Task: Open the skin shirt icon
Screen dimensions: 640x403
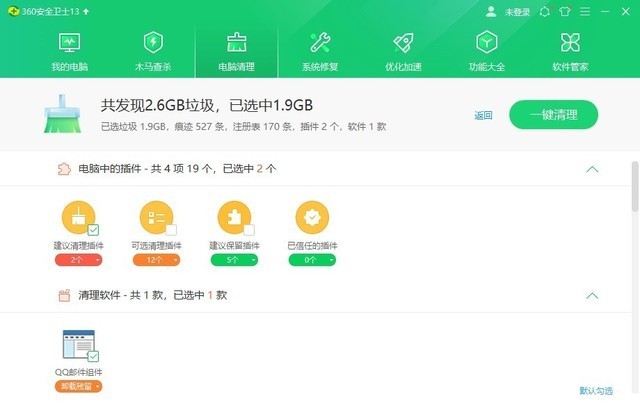Action: click(x=565, y=11)
